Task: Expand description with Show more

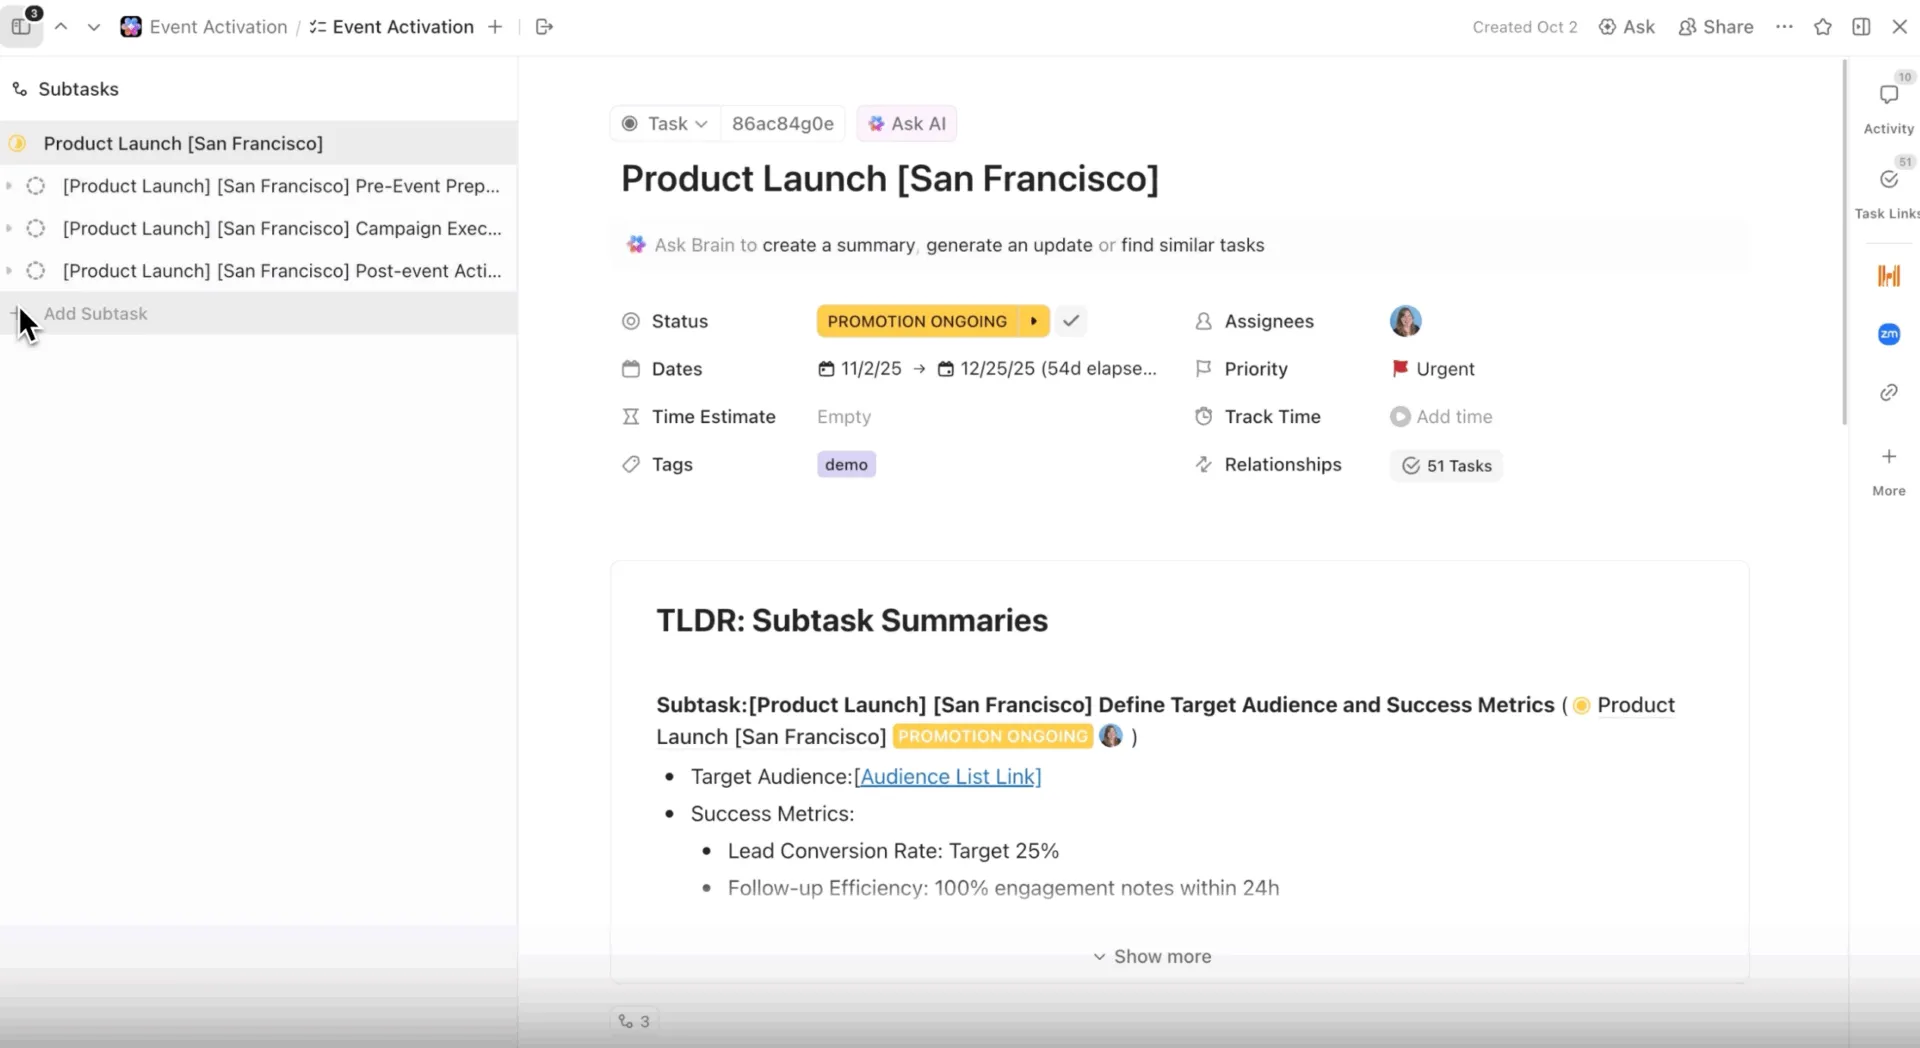Action: [1152, 957]
